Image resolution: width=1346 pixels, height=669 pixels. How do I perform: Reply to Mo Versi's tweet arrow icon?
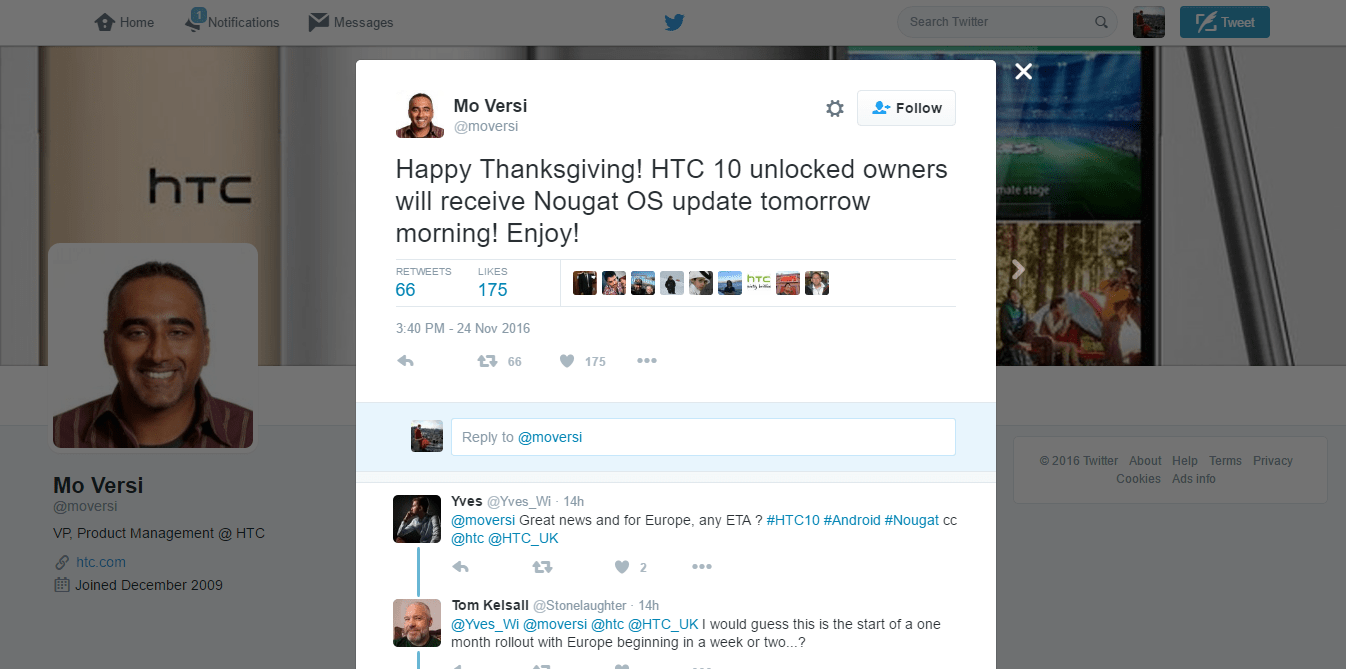coord(405,361)
